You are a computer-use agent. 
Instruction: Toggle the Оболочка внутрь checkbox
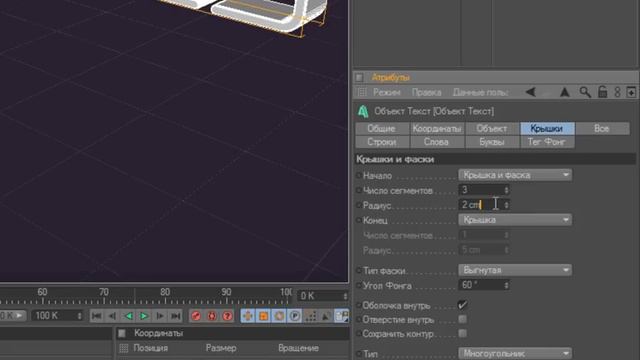point(462,305)
